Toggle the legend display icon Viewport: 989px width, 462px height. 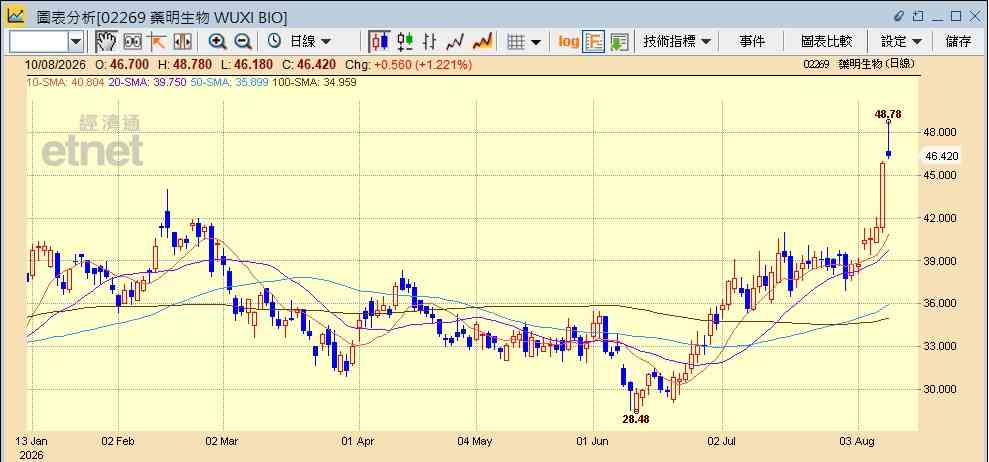(x=594, y=42)
